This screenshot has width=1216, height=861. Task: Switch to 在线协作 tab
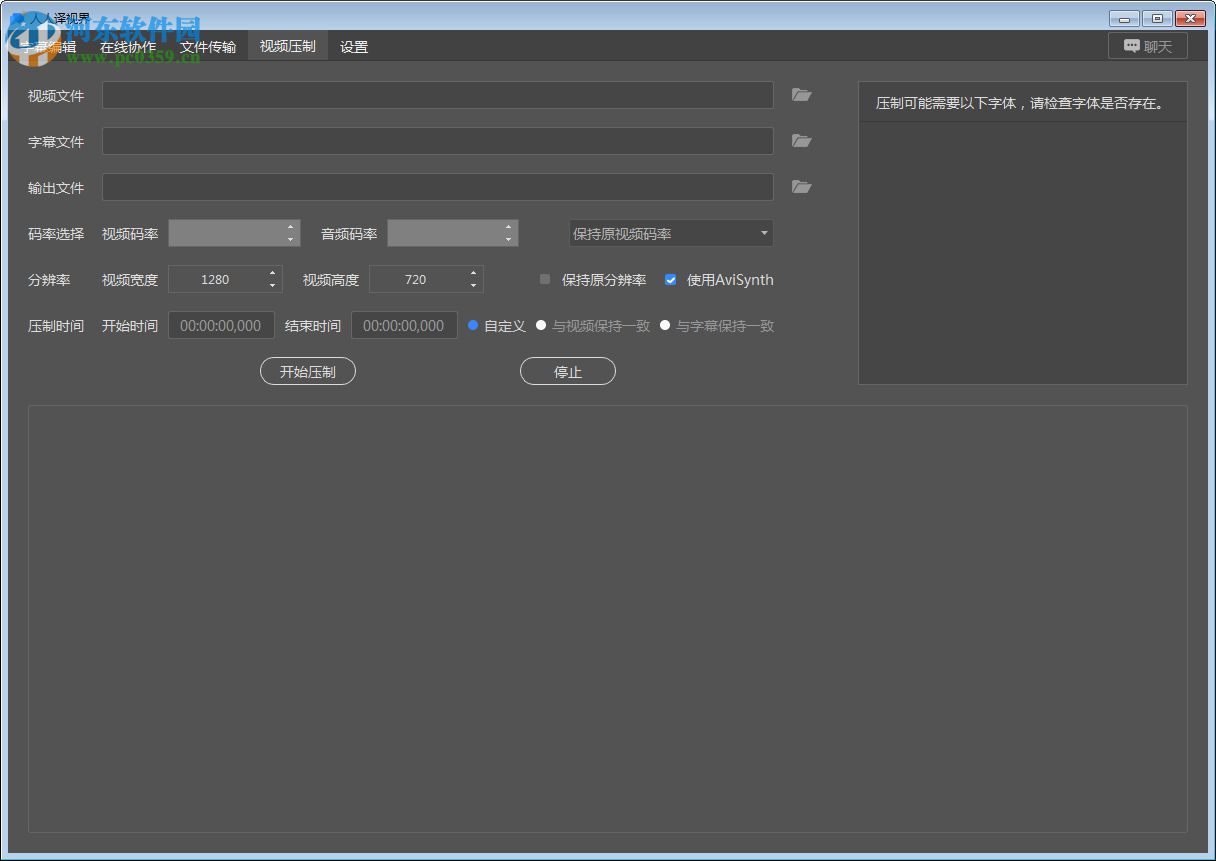[128, 47]
